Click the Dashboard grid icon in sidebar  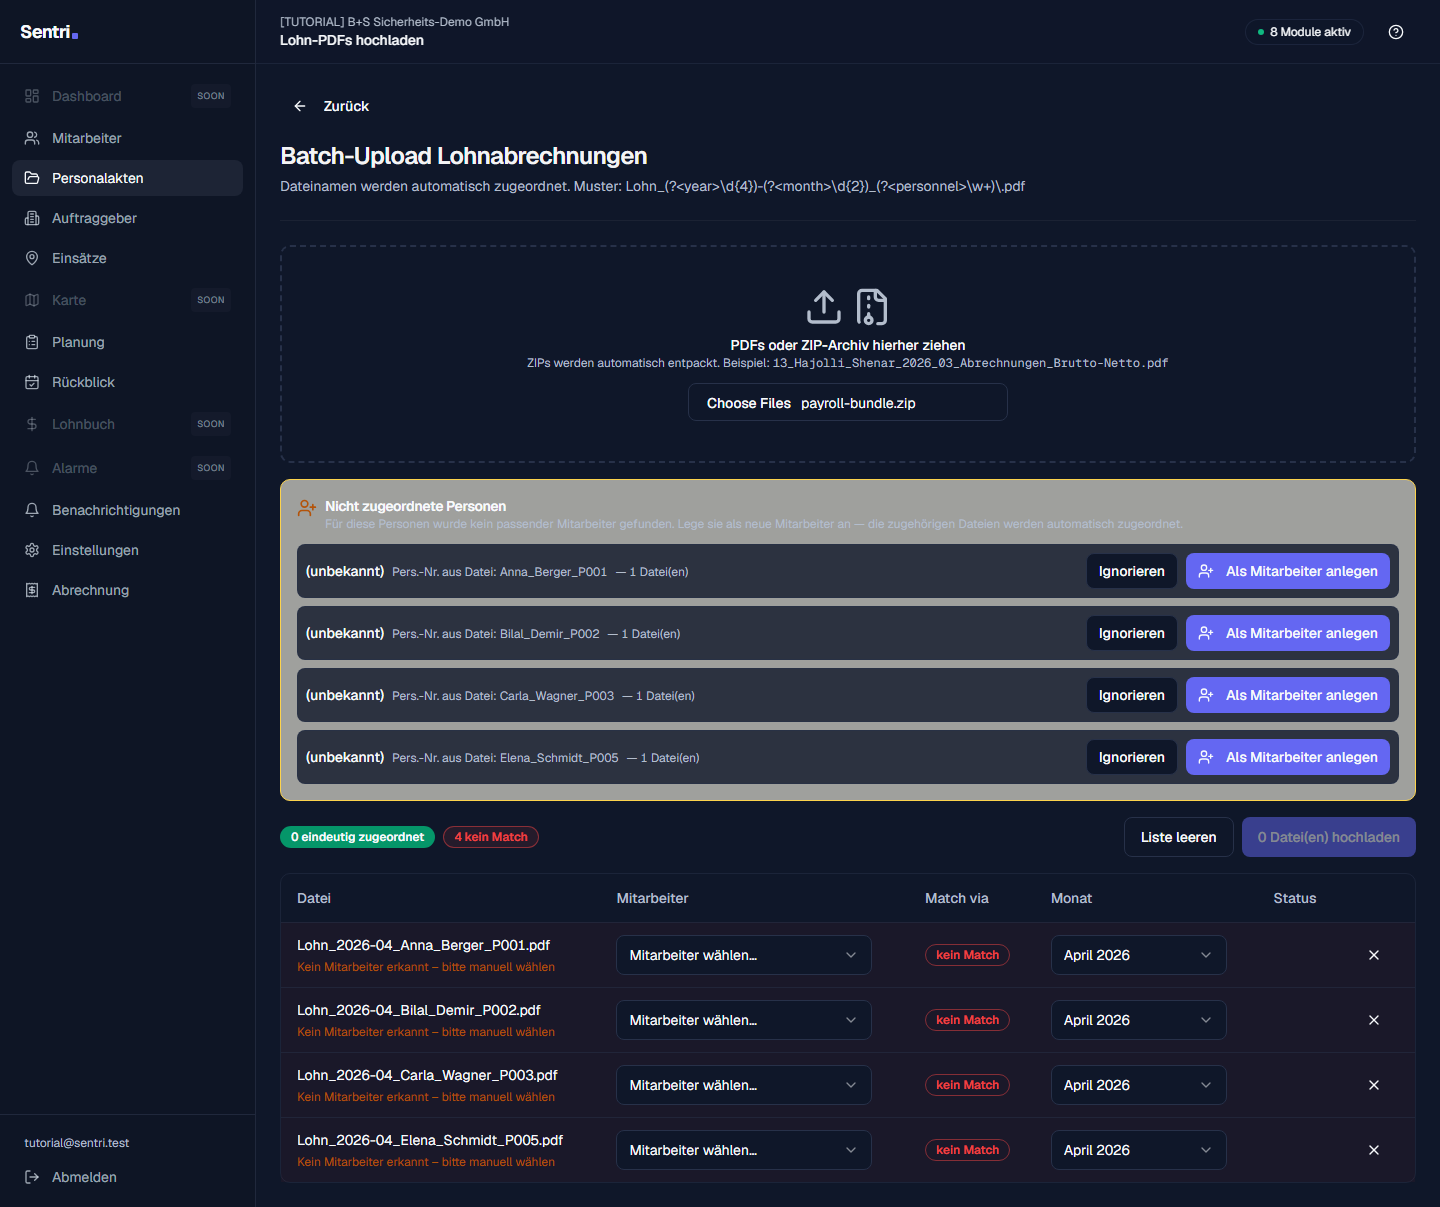[x=32, y=96]
